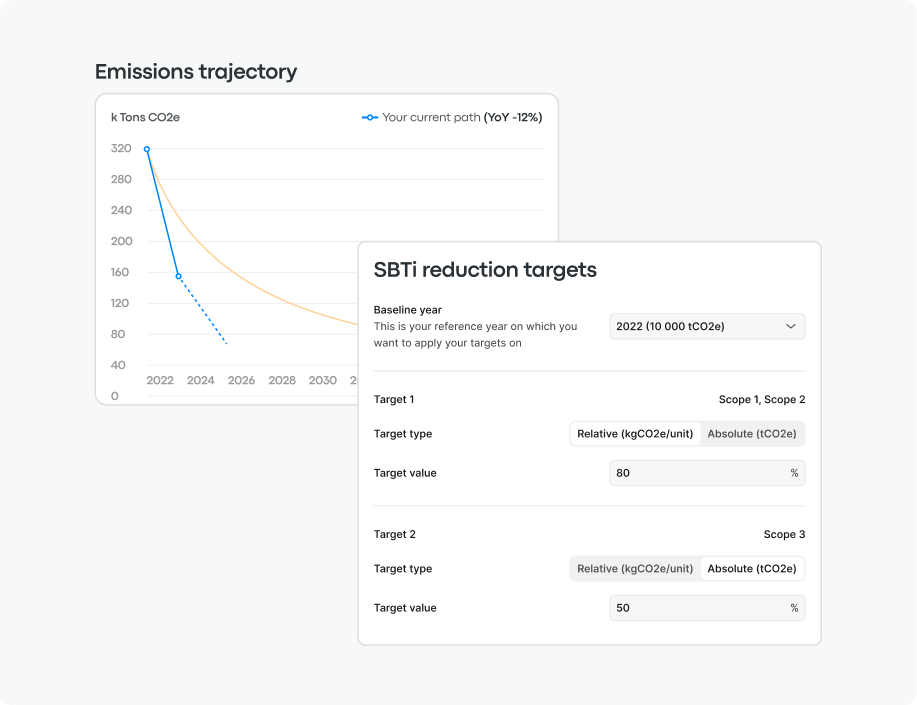Click the Emissions trajectory title

tap(196, 72)
